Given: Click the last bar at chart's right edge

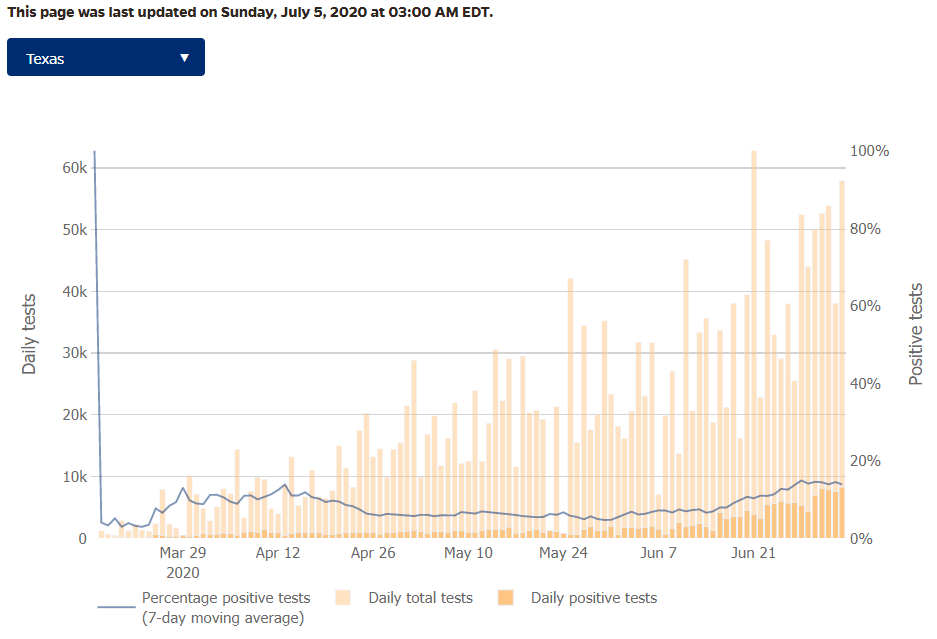Looking at the screenshot, I should tap(842, 360).
